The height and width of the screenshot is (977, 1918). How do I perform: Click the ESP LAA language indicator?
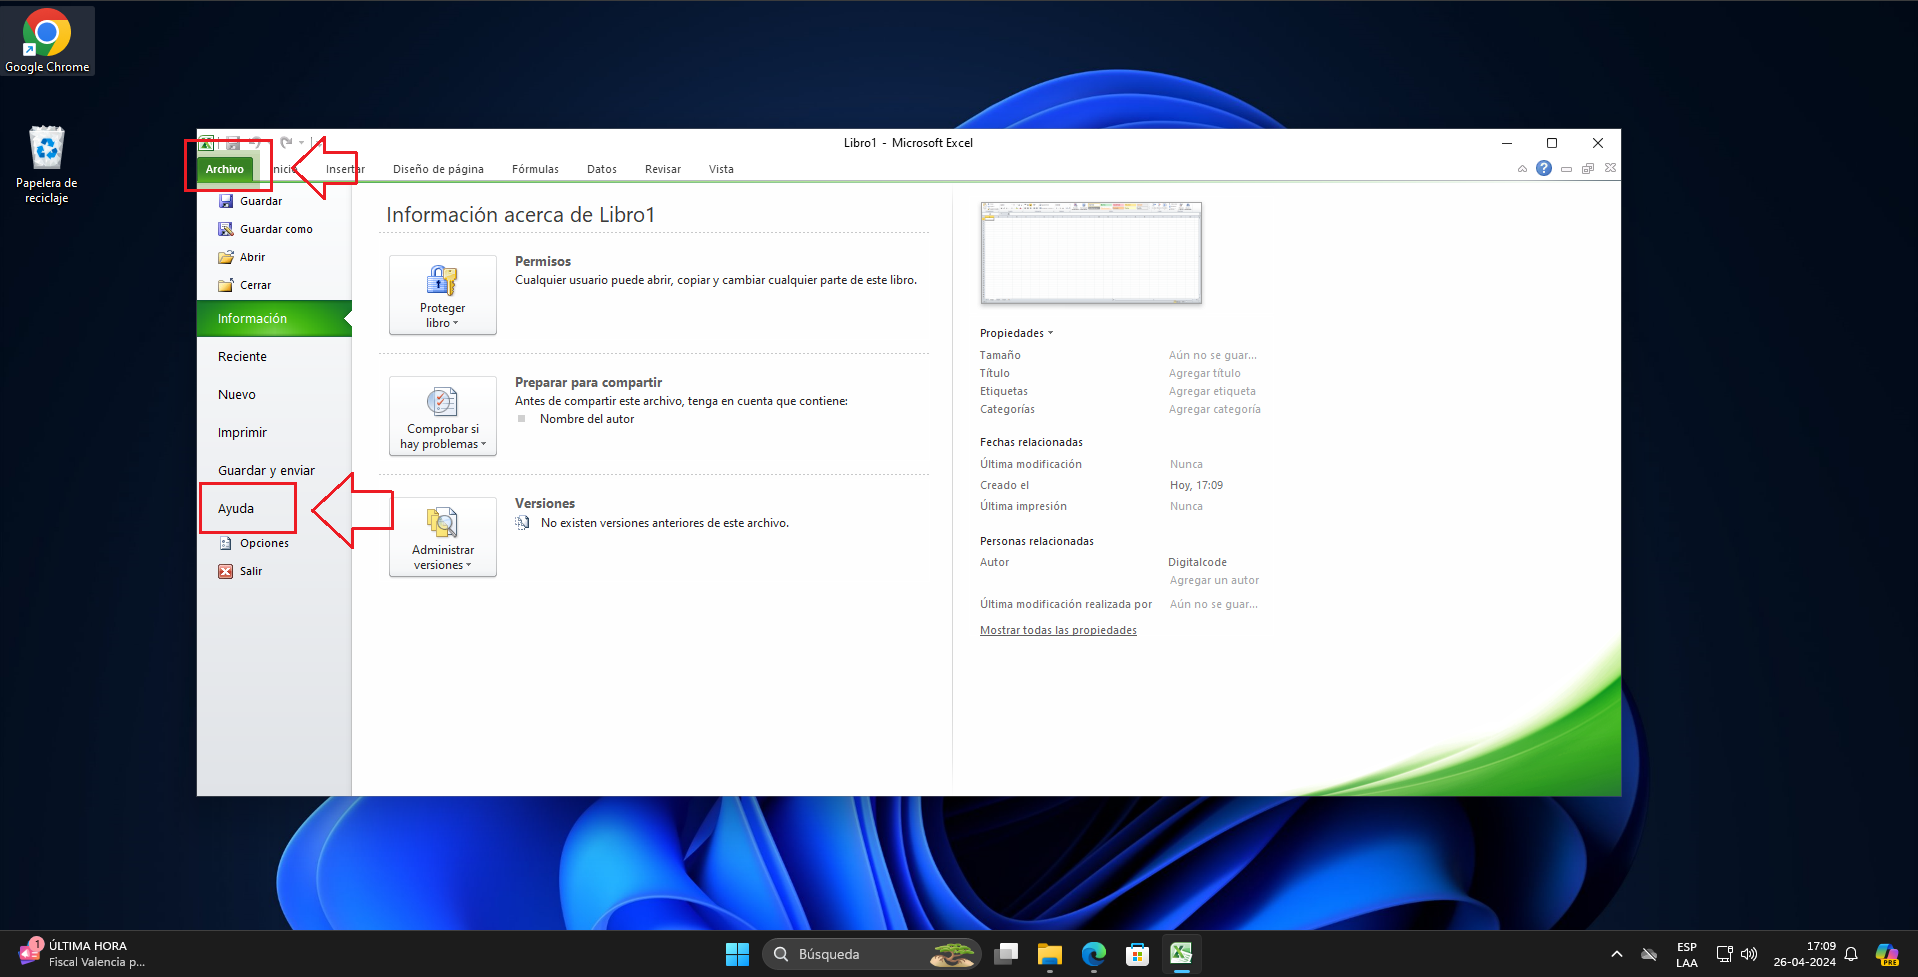coord(1687,954)
